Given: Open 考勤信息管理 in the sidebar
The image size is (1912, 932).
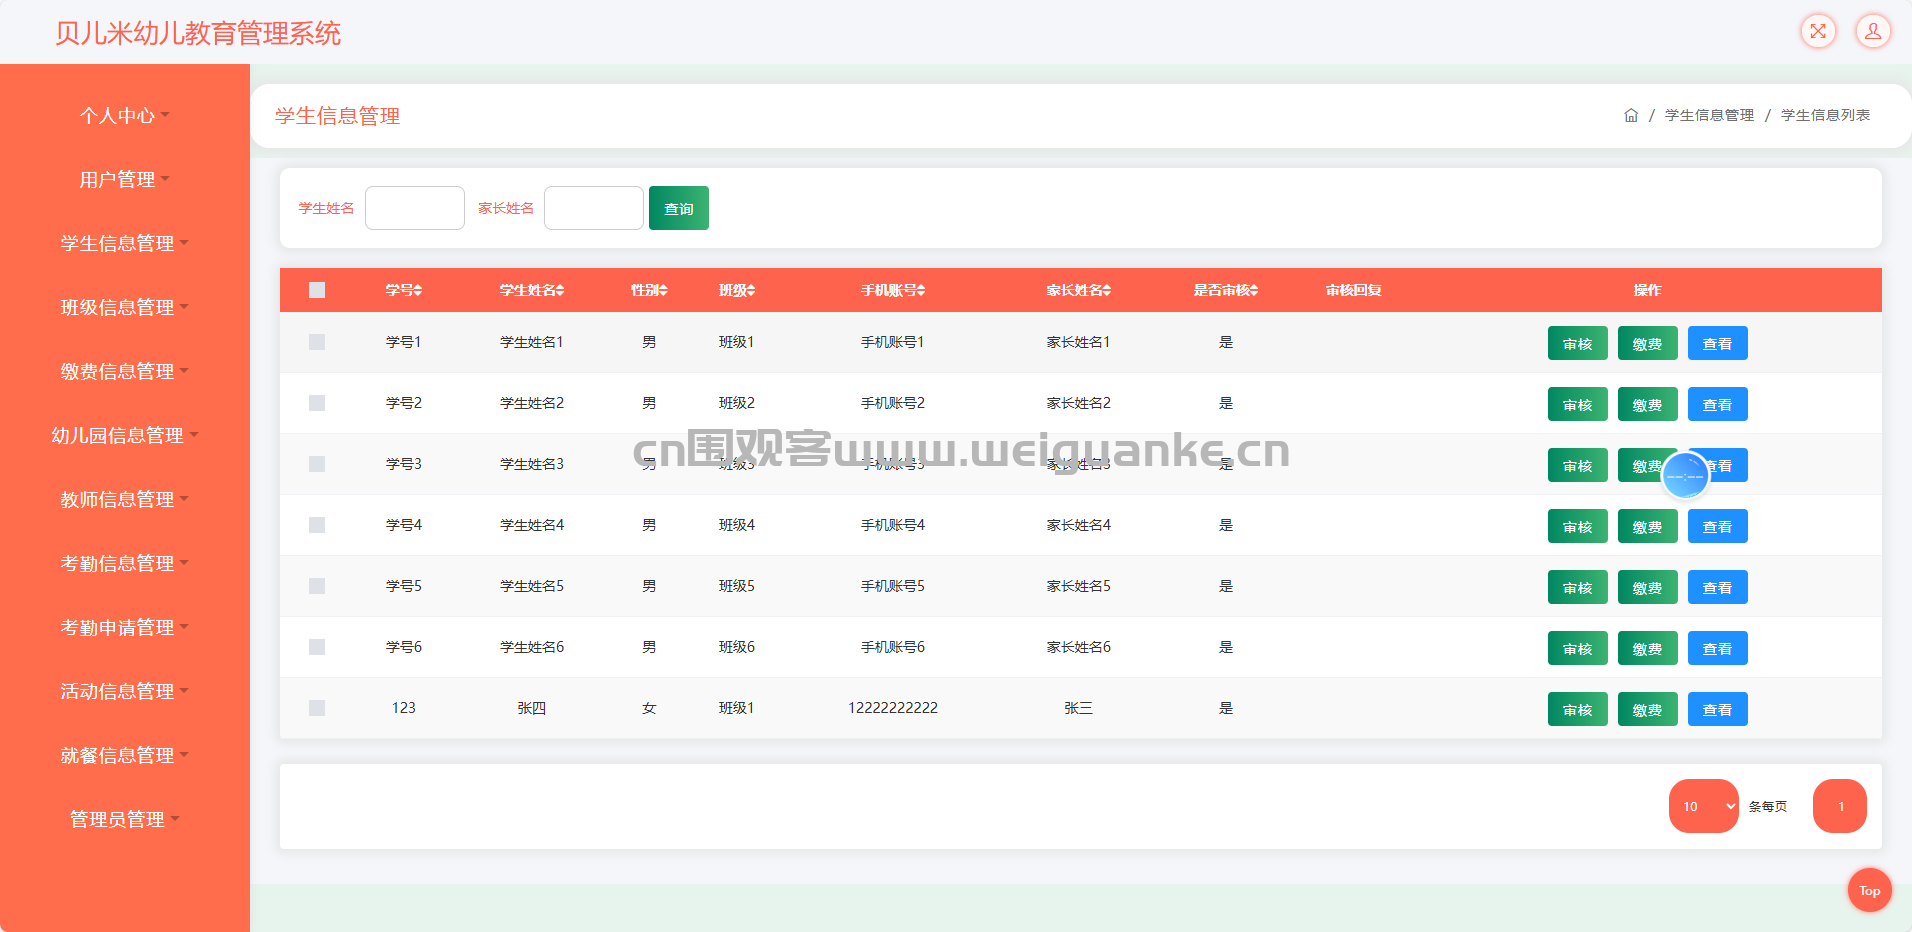Looking at the screenshot, I should click(124, 564).
